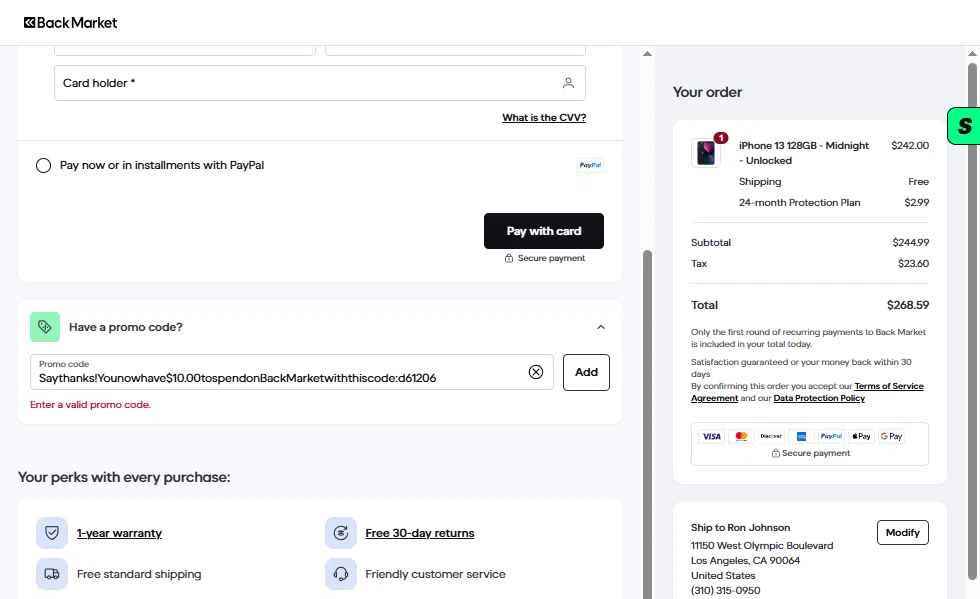Open the Data Protection Policy link

pyautogui.click(x=819, y=398)
